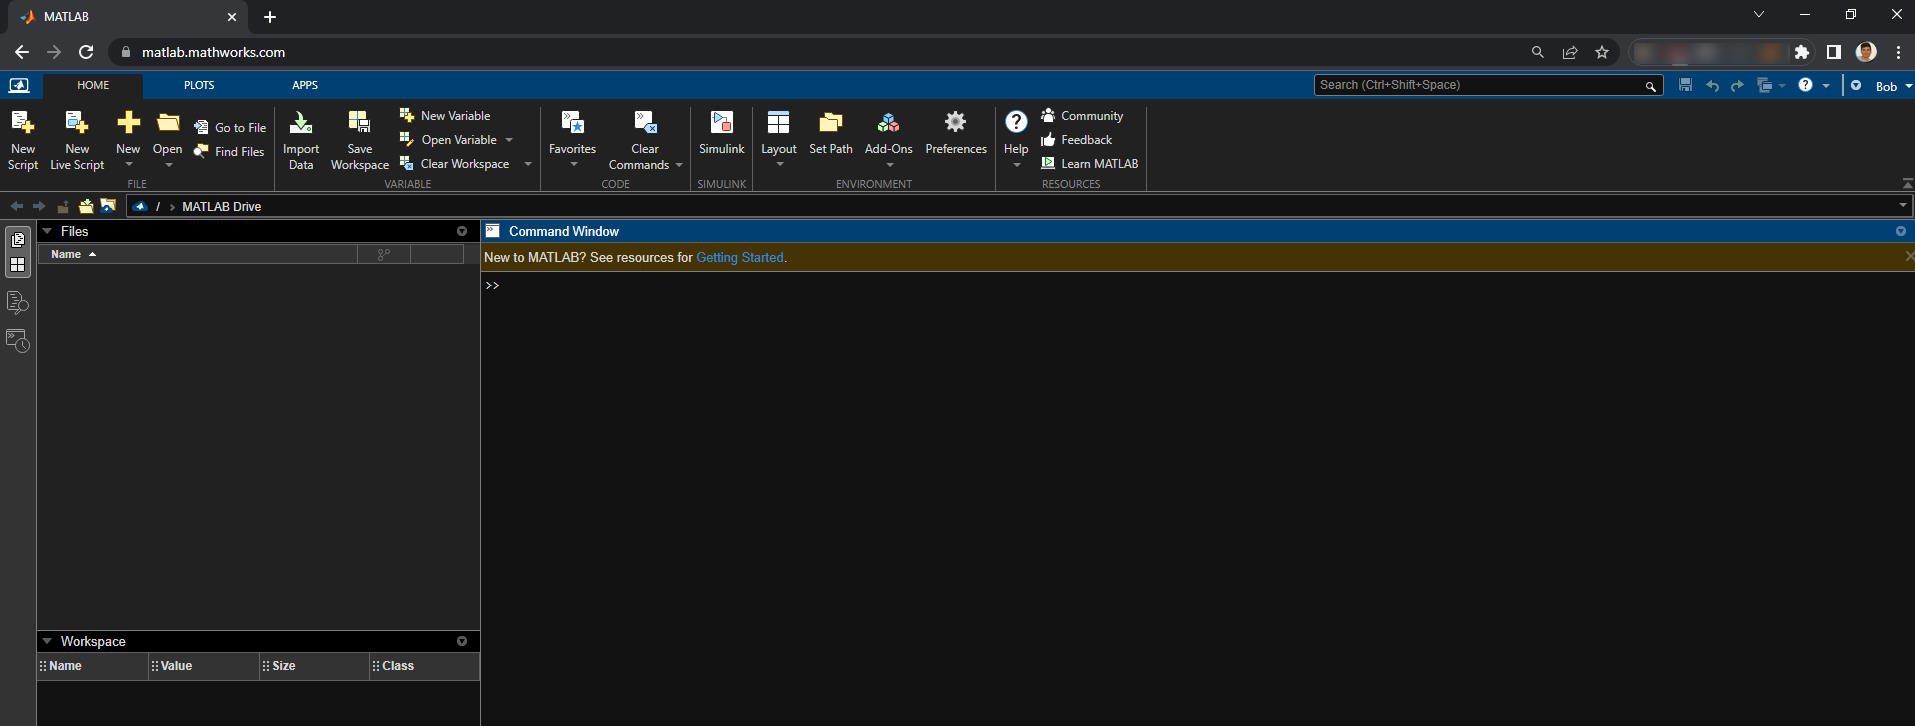Screen dimensions: 1915x726
Task: Switch to the HOME tab
Action: click(93, 85)
